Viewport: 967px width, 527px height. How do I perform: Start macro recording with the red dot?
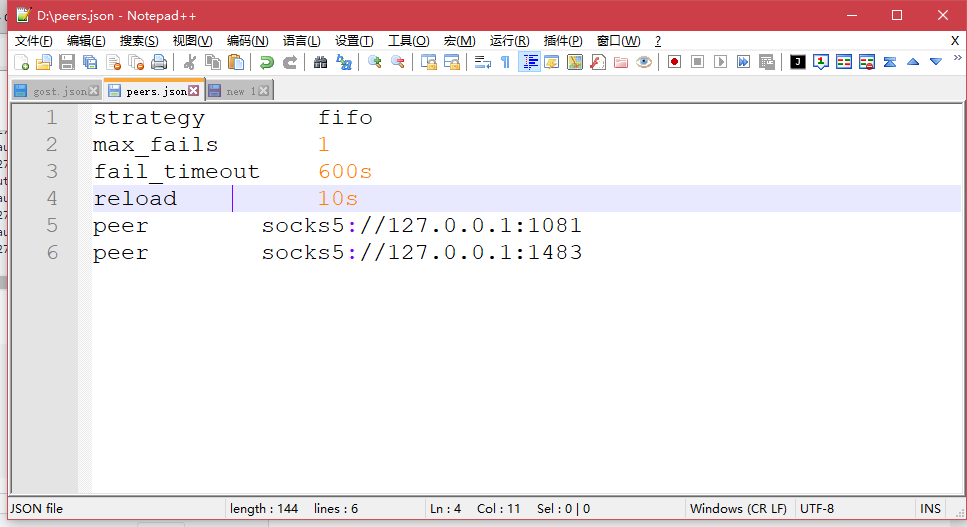(674, 62)
